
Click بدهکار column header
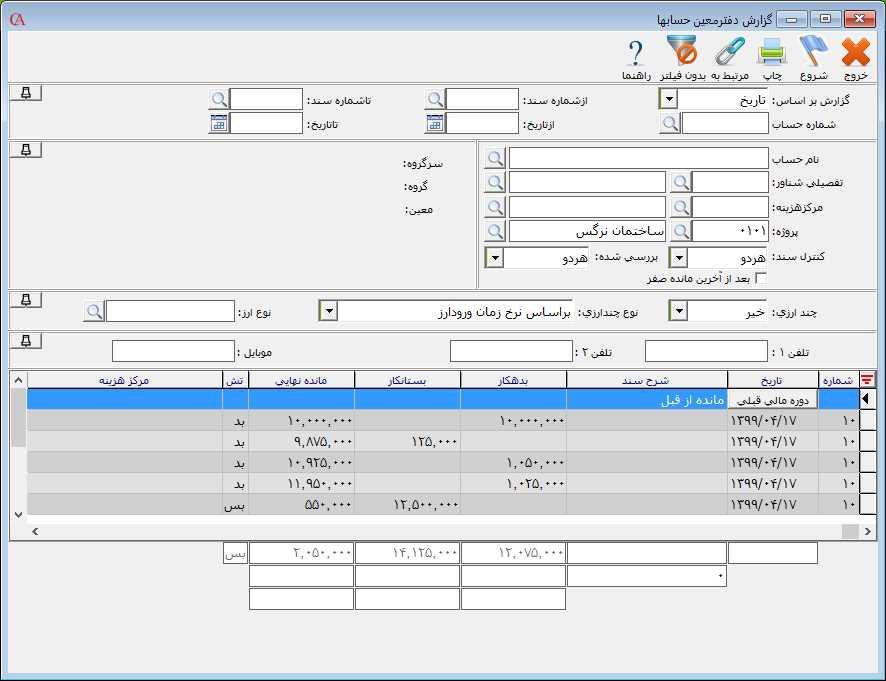[513, 379]
